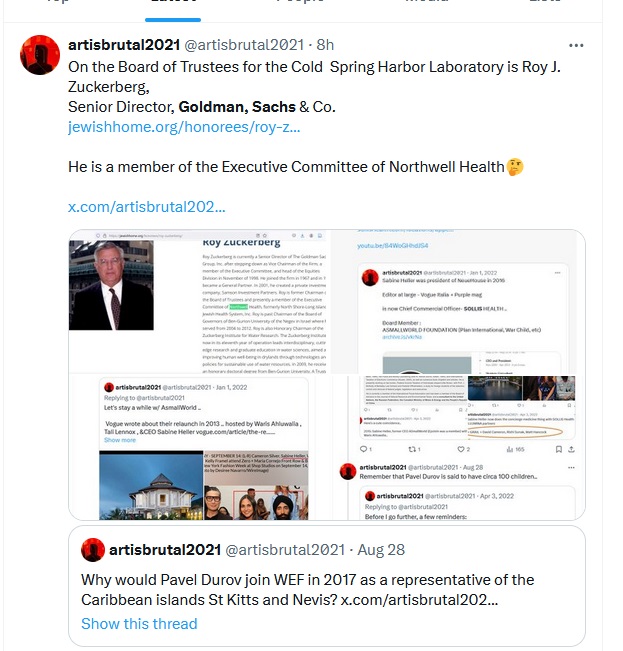
Task: Select the active Latest tab
Action: pyautogui.click(x=173, y=8)
